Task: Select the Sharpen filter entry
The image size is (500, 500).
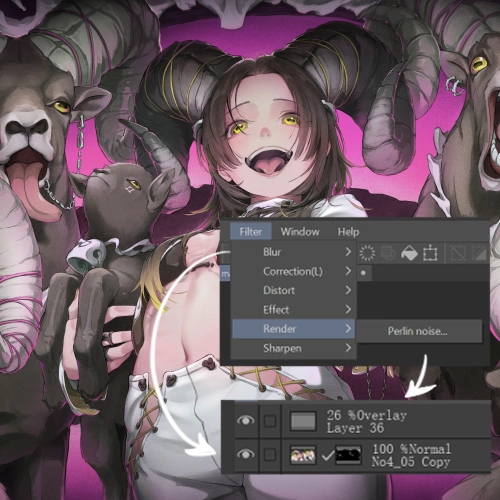Action: point(294,348)
